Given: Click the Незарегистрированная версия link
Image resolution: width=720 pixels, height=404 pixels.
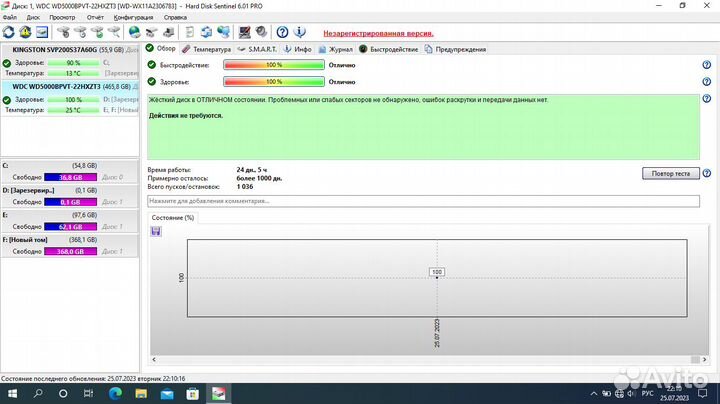Looking at the screenshot, I should coord(378,34).
